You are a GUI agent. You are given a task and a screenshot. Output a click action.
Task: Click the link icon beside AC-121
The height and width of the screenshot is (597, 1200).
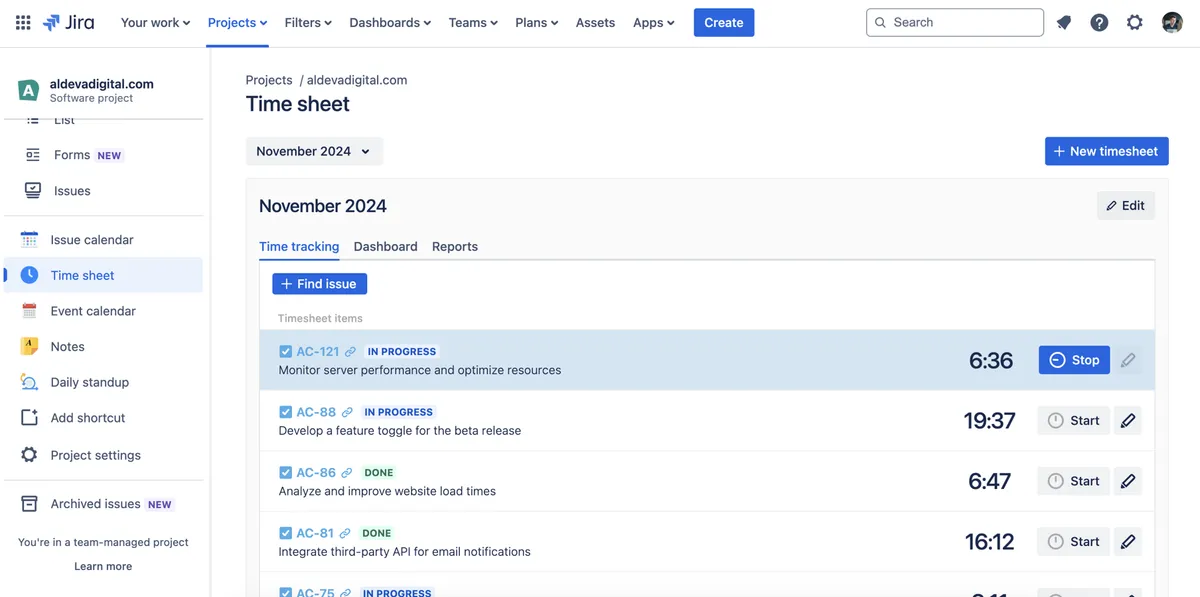pos(350,352)
